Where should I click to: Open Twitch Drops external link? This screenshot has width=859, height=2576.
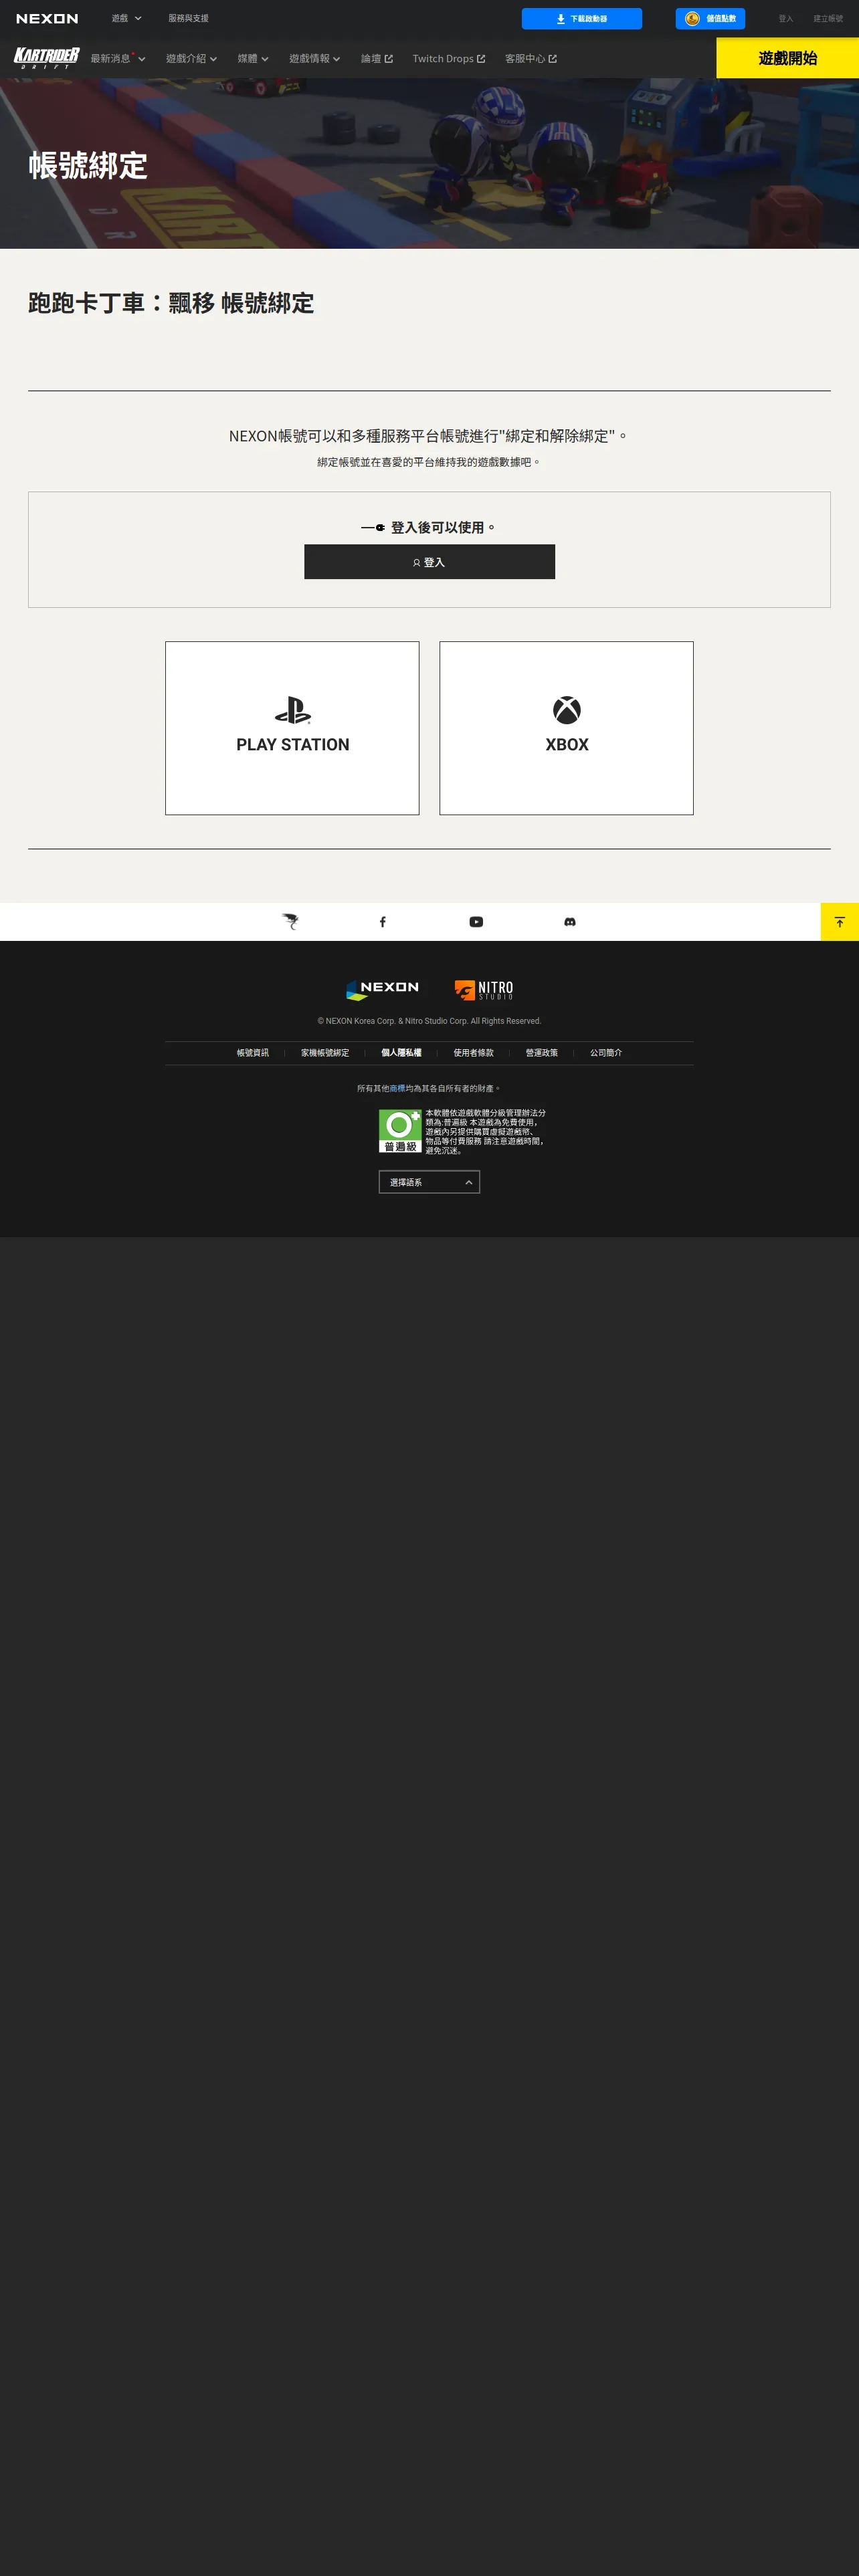coord(449,59)
